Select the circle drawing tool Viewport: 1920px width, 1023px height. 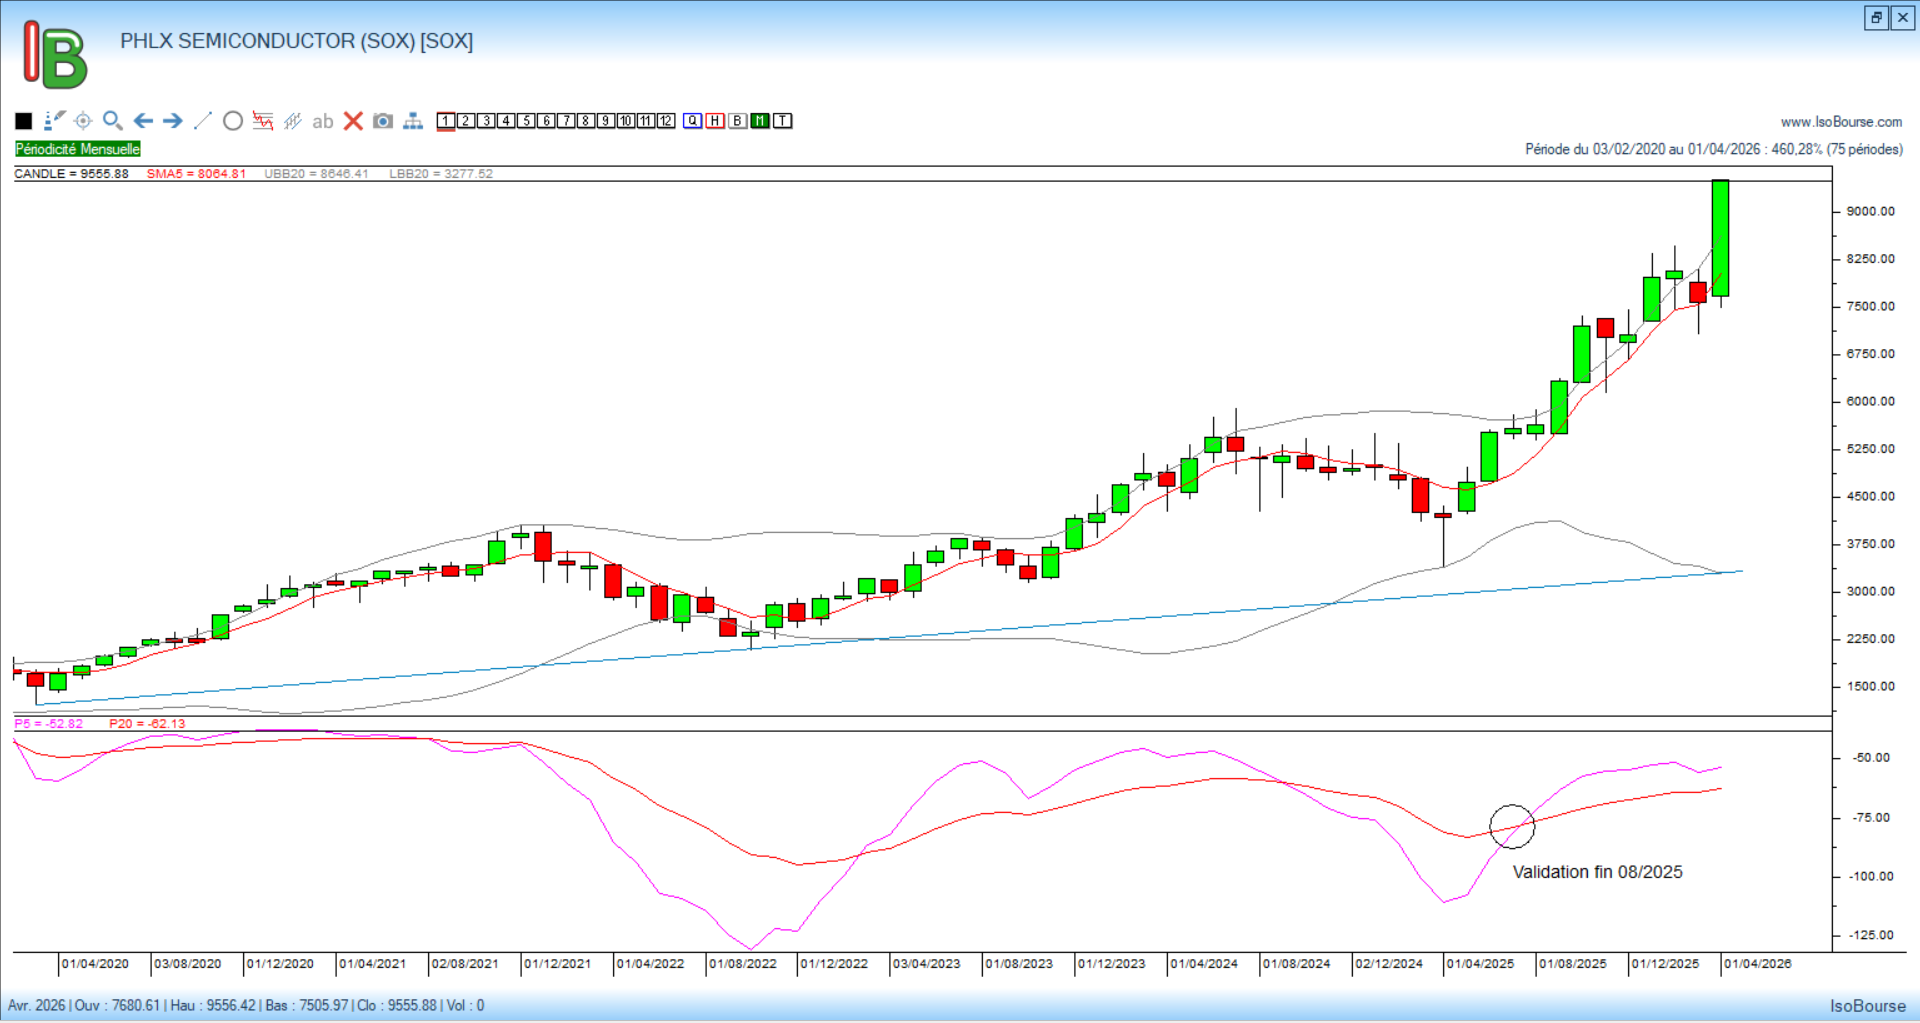click(x=233, y=121)
